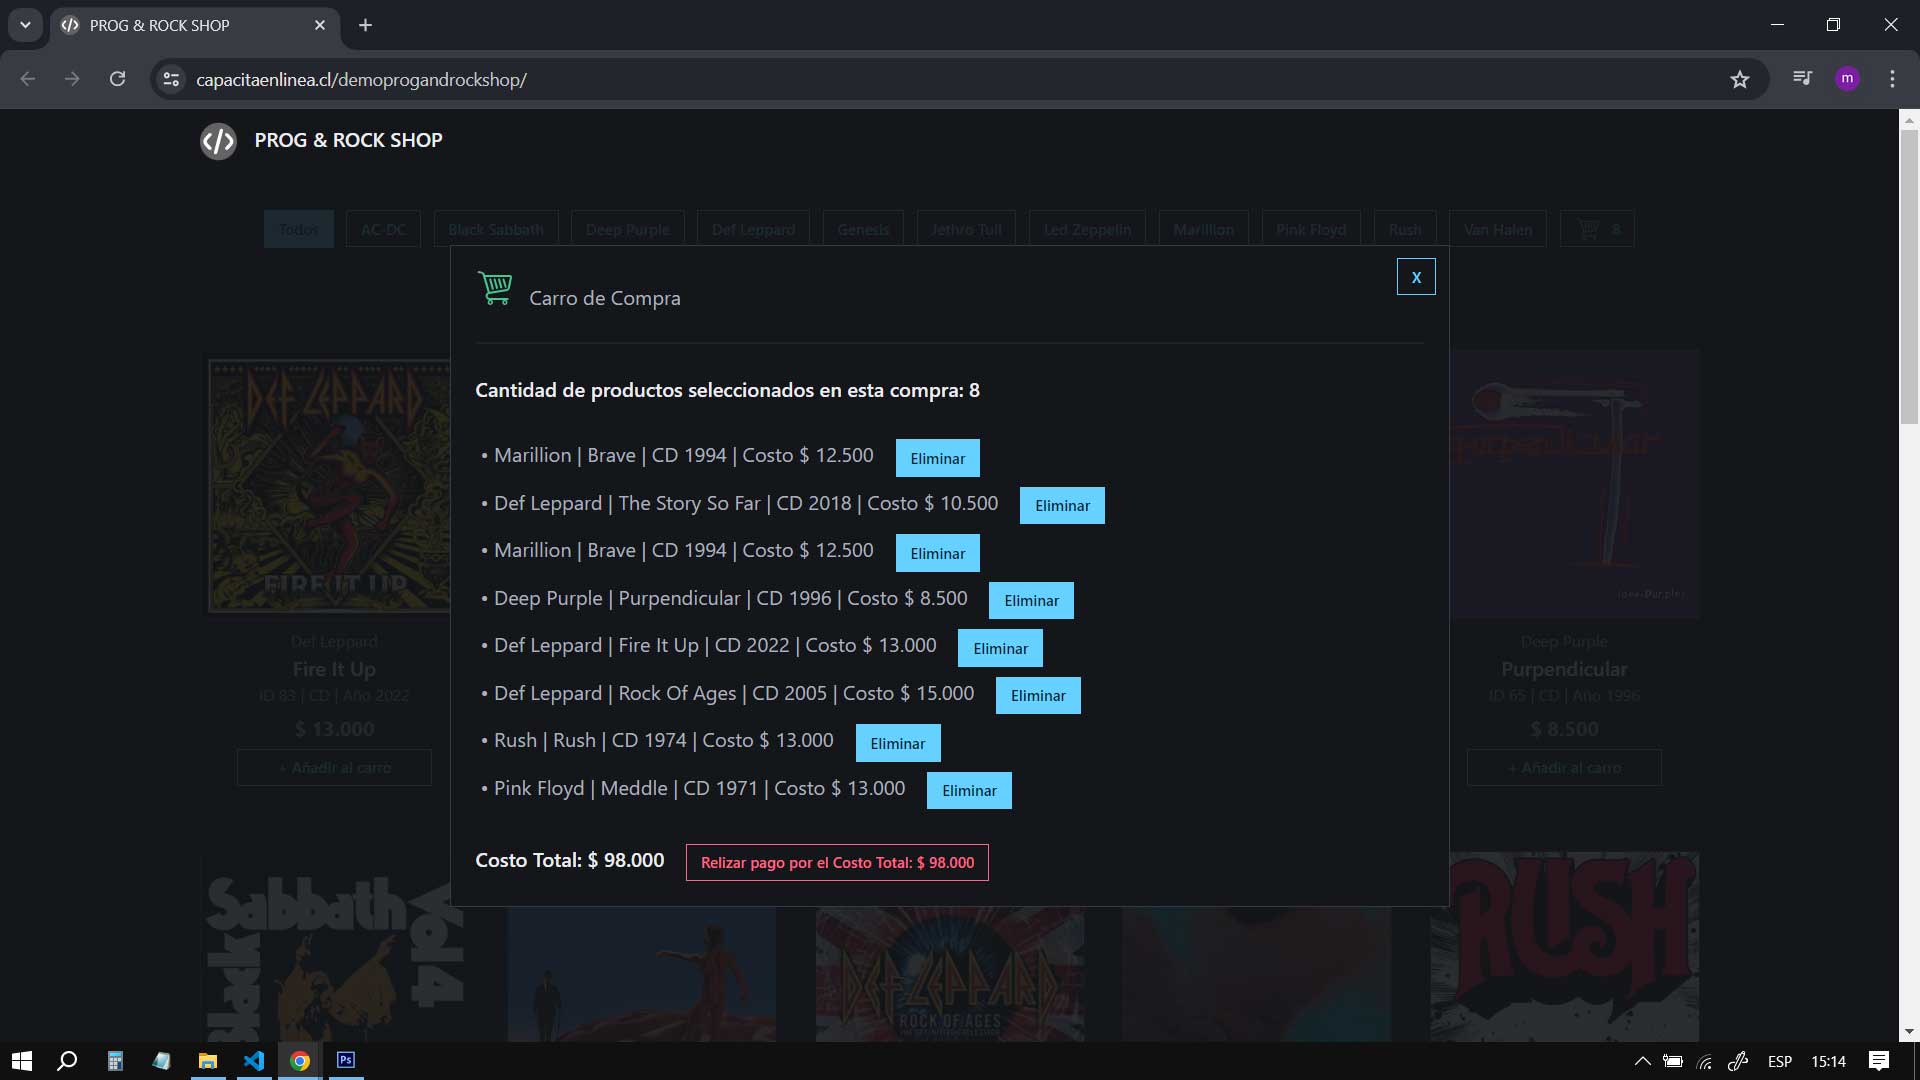The width and height of the screenshot is (1920, 1080).
Task: View site information icon in address bar
Action: coord(172,79)
